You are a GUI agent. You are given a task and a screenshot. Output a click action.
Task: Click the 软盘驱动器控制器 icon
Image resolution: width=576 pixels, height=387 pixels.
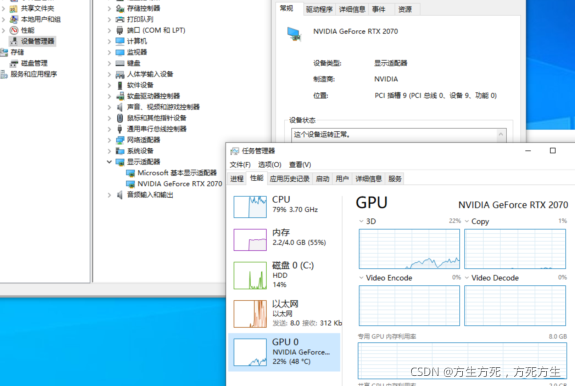[120, 96]
